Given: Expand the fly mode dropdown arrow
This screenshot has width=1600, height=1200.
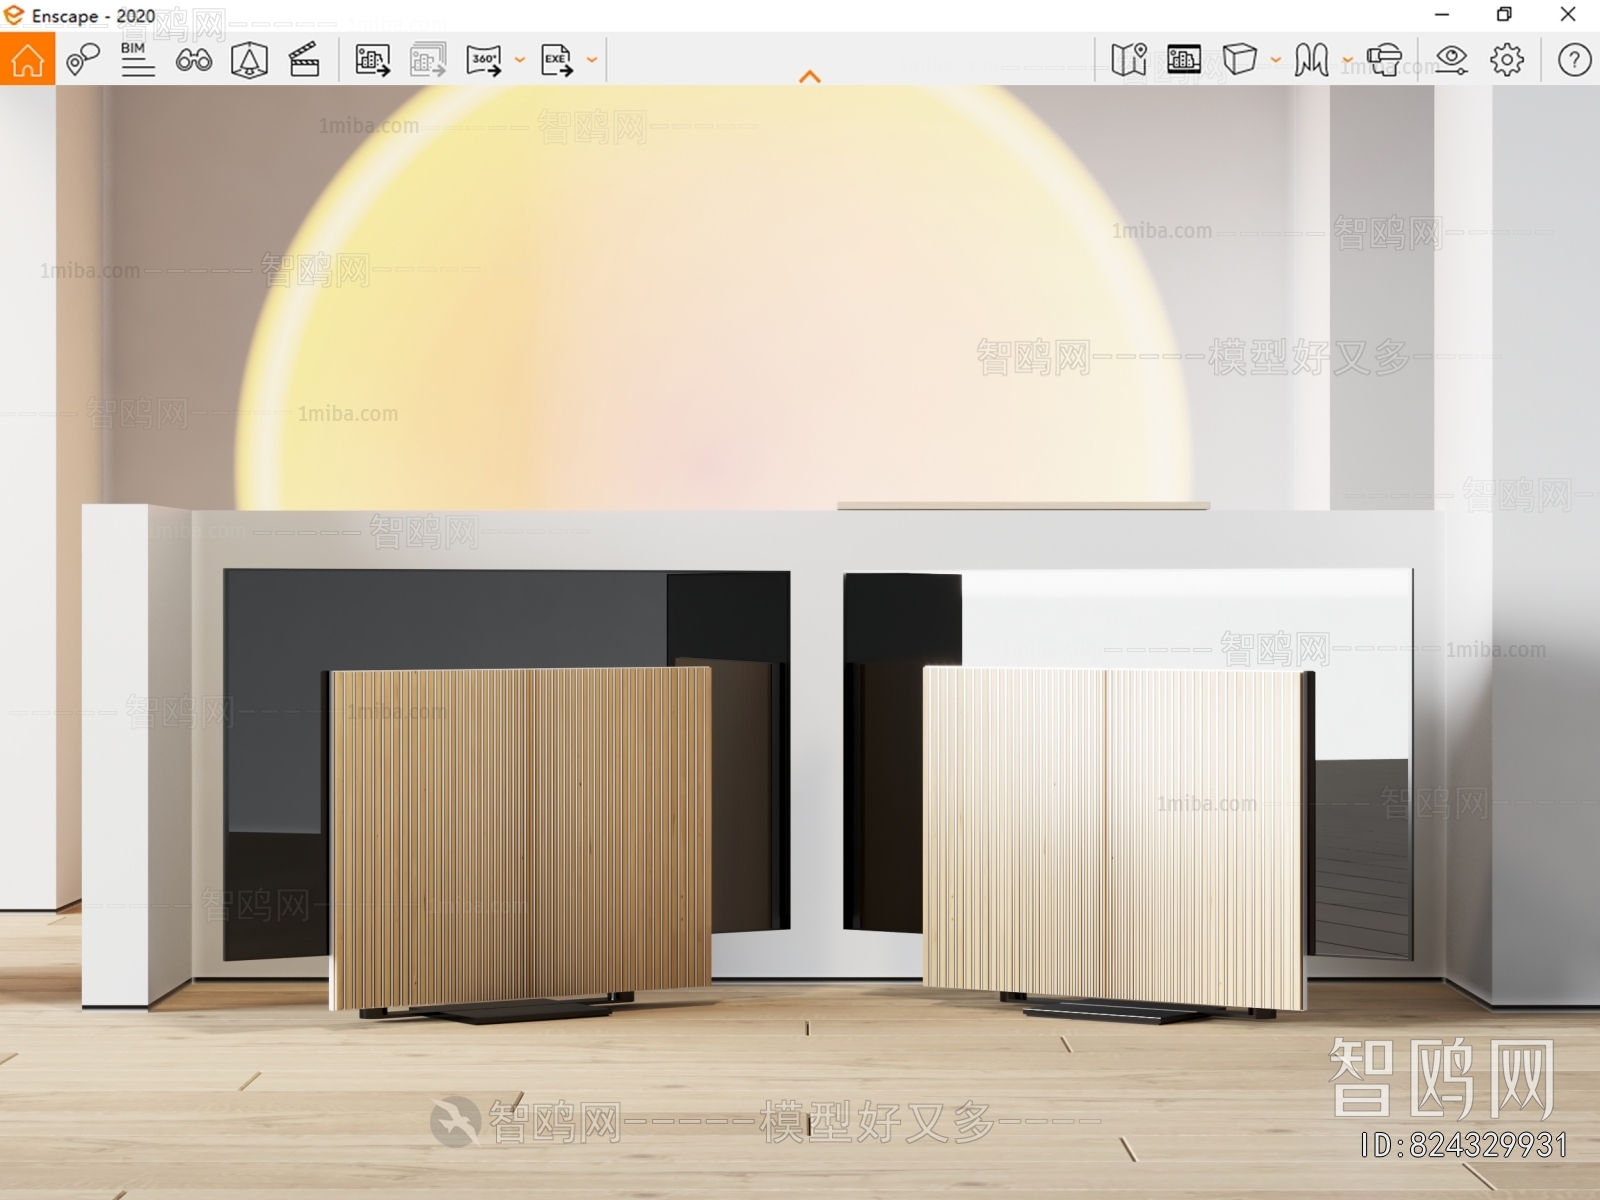Looking at the screenshot, I should [x=1347, y=60].
